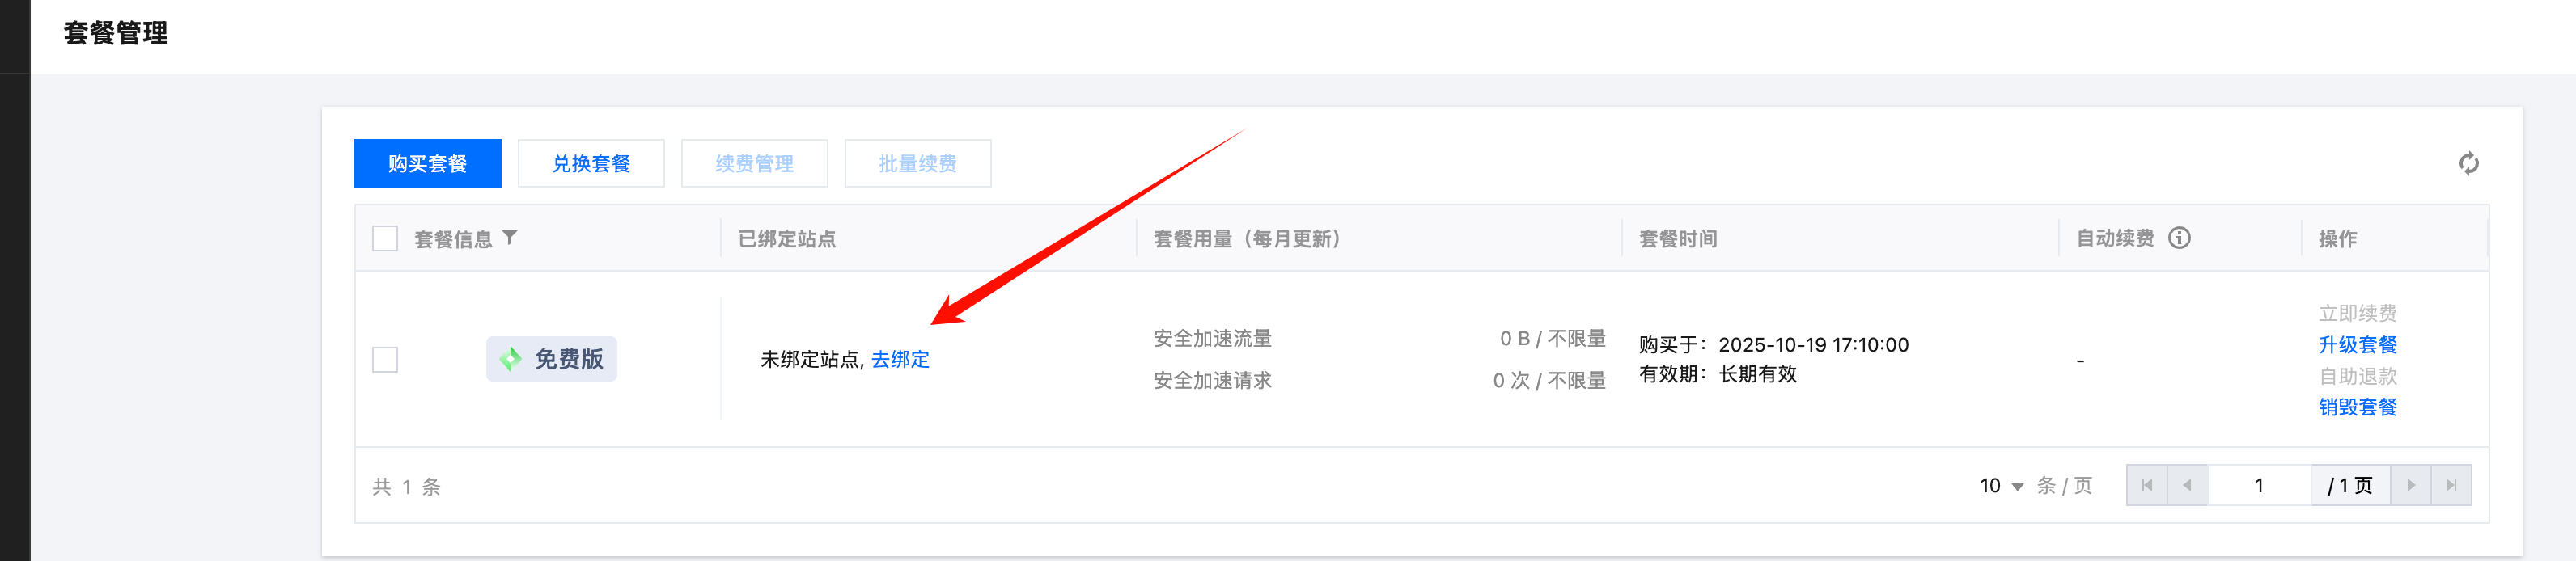Click the 升级套餐 link
The height and width of the screenshot is (561, 2576).
tap(2357, 345)
